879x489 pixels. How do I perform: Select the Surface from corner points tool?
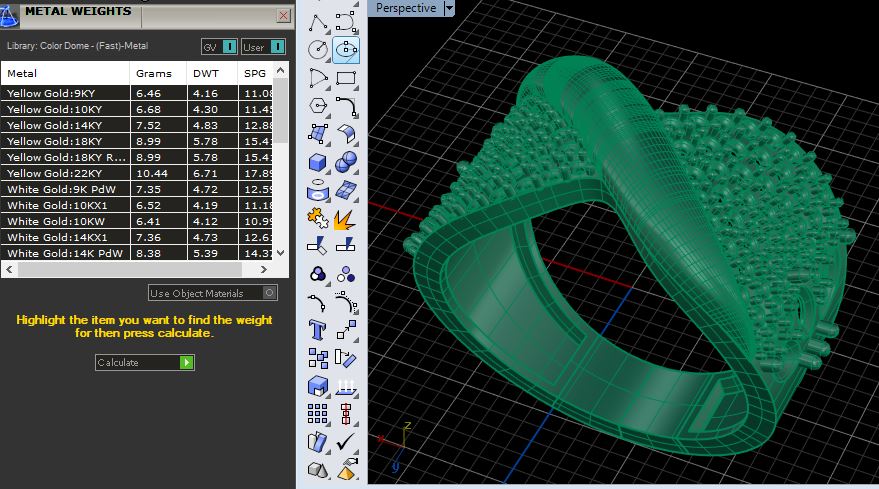tap(318, 134)
